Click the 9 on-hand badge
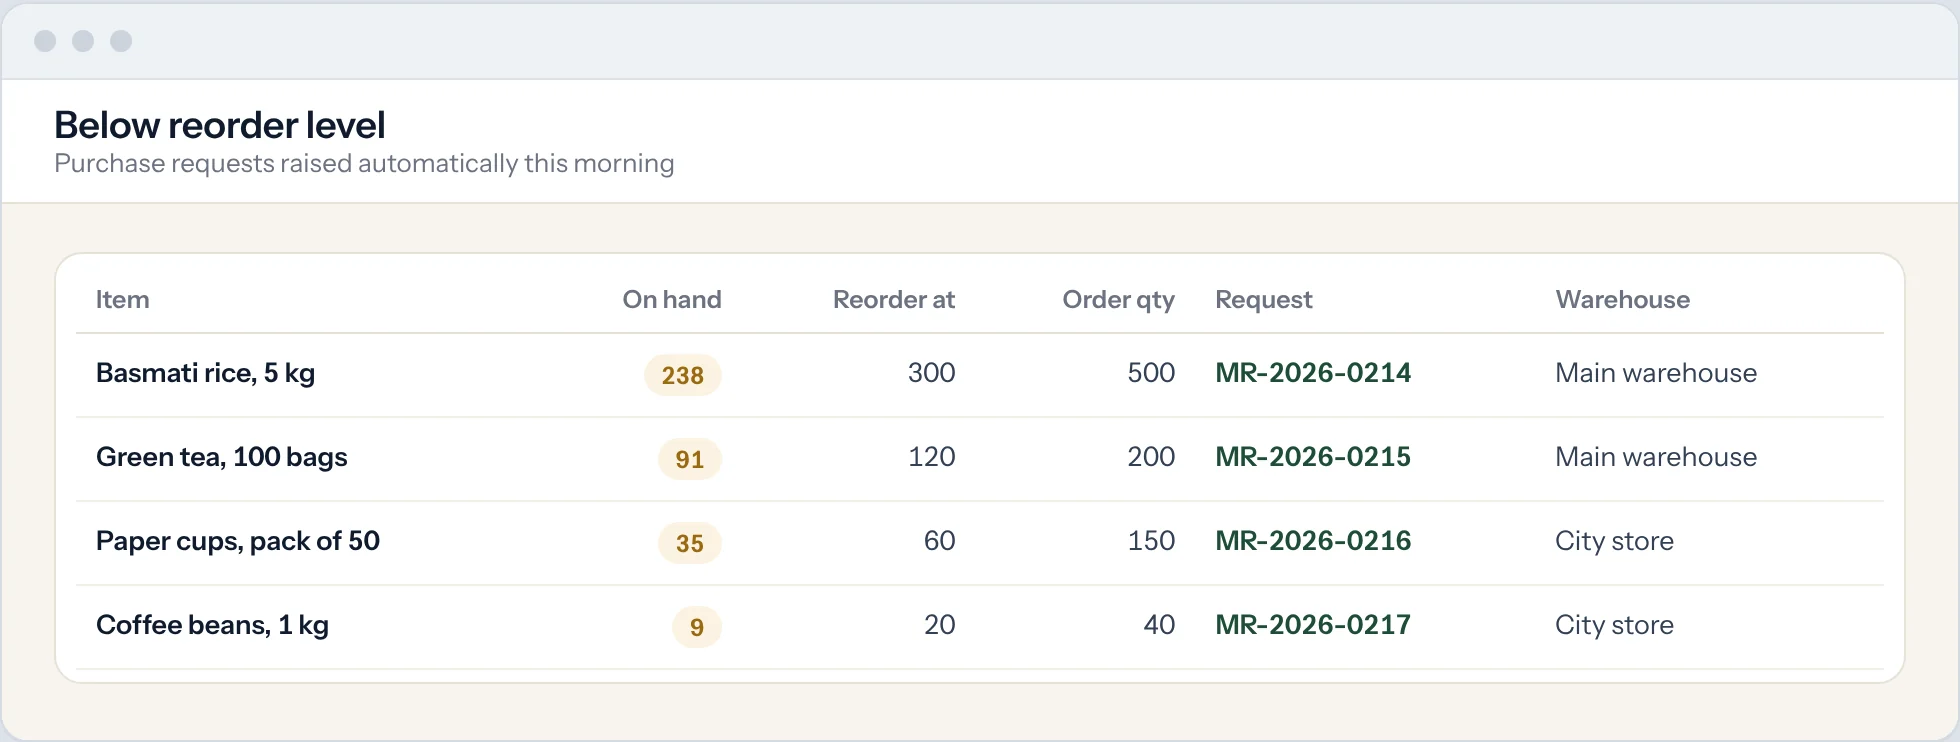Image resolution: width=1960 pixels, height=742 pixels. pos(697,627)
